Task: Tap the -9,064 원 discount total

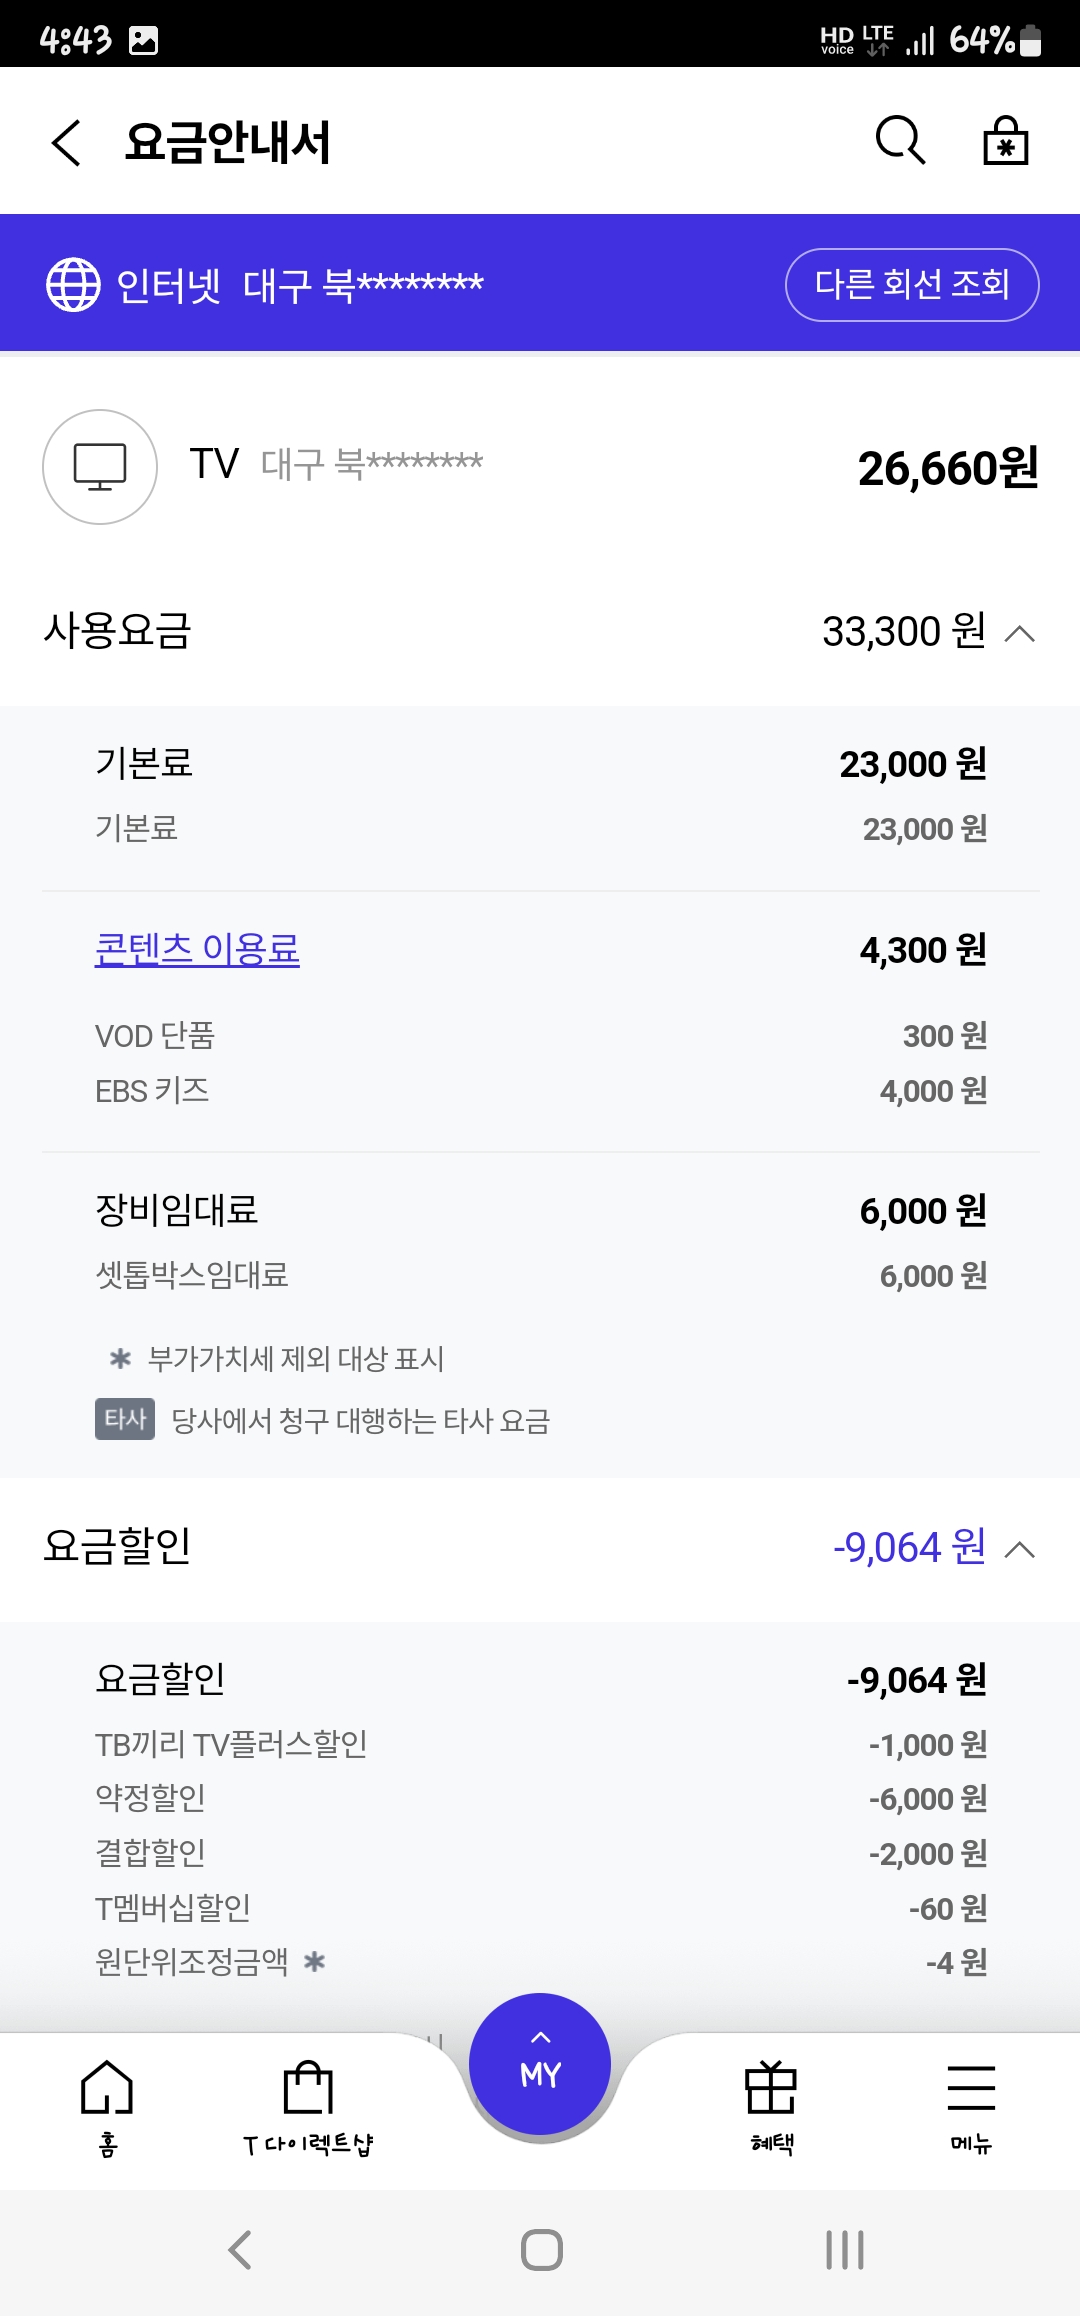Action: point(909,1548)
